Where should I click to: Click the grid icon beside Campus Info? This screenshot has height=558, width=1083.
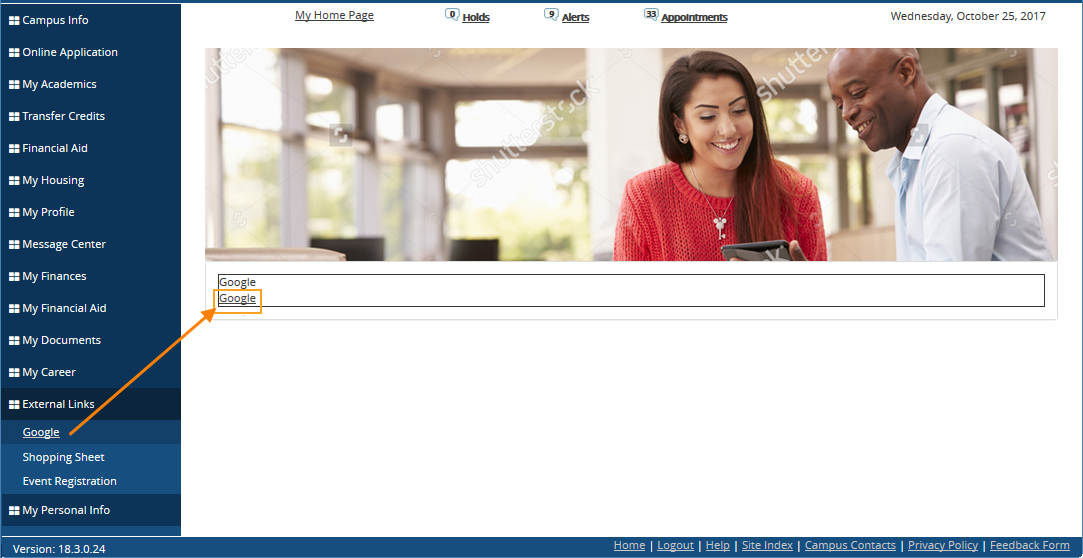pos(14,21)
